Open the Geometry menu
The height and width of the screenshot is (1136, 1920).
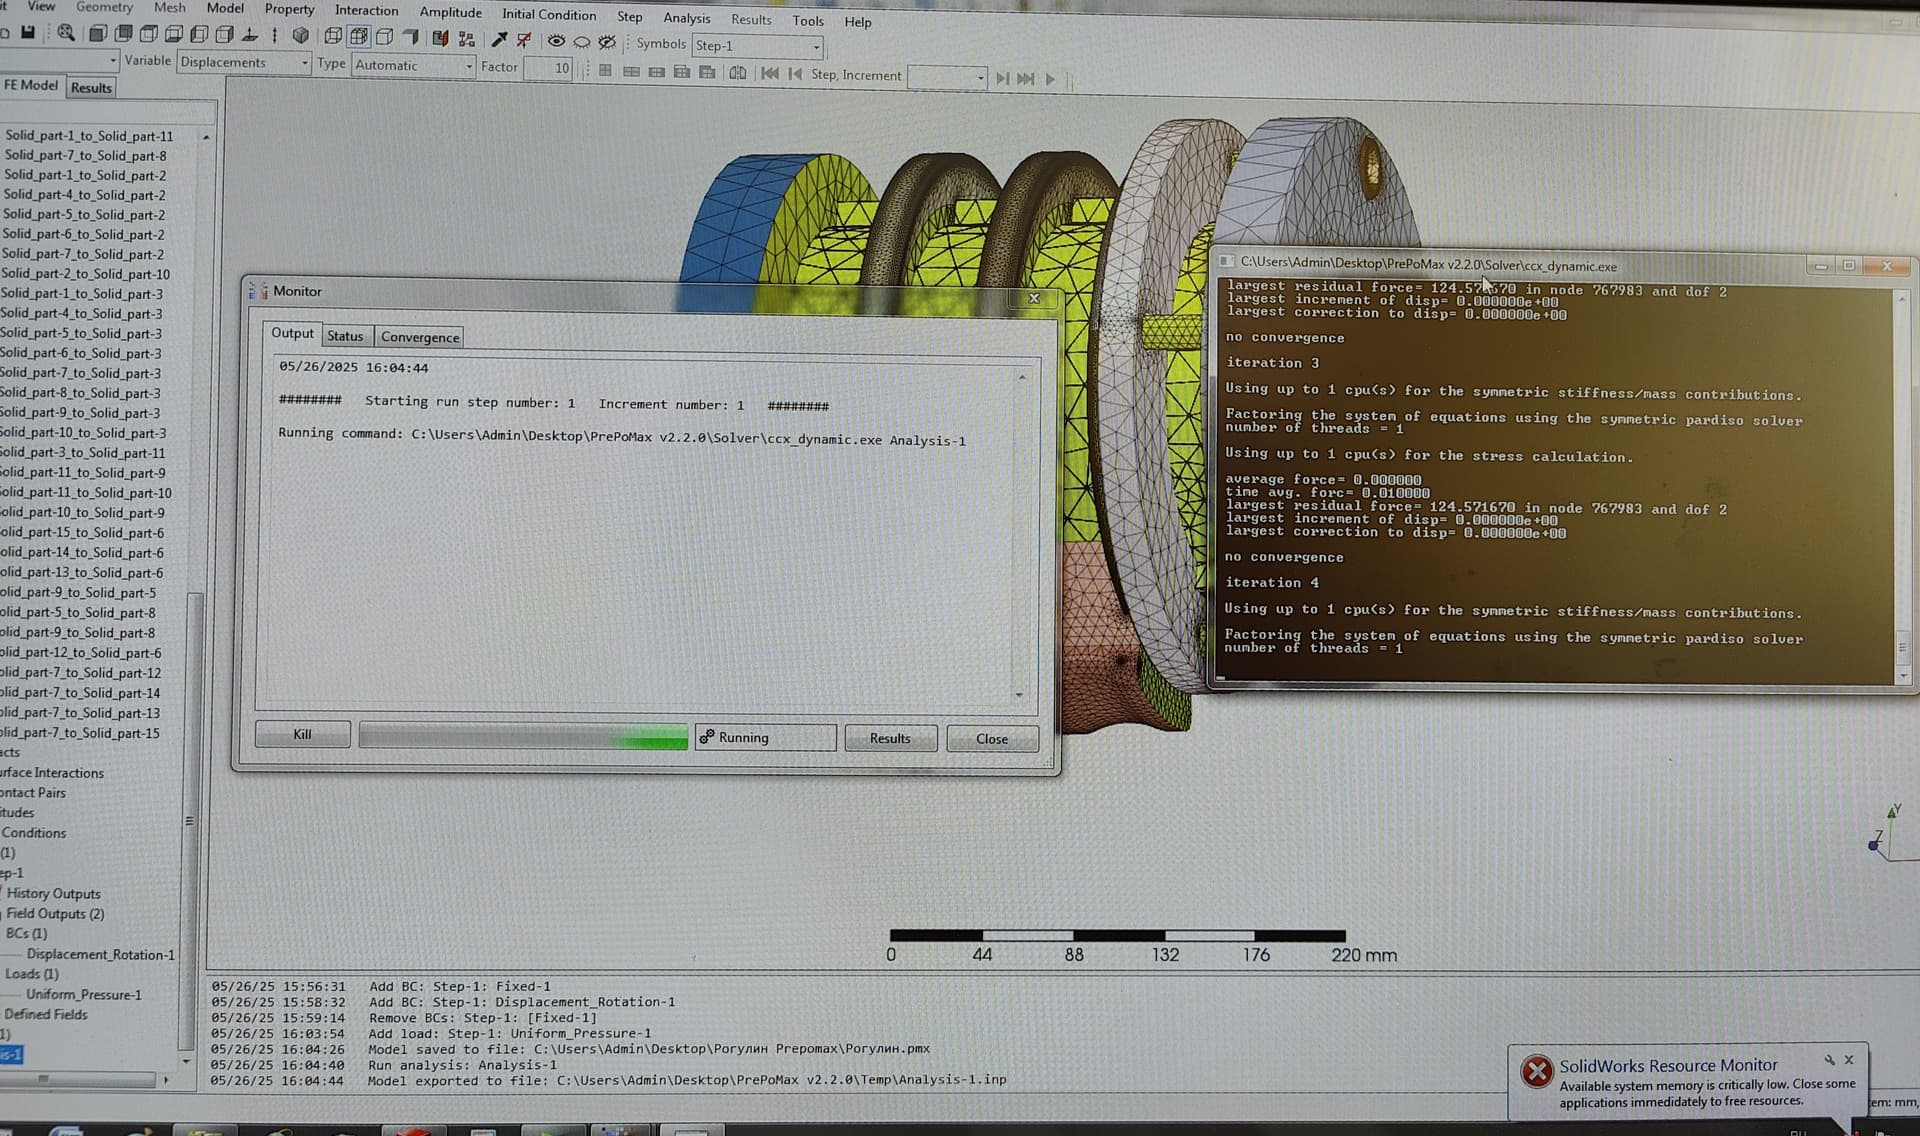[x=104, y=7]
